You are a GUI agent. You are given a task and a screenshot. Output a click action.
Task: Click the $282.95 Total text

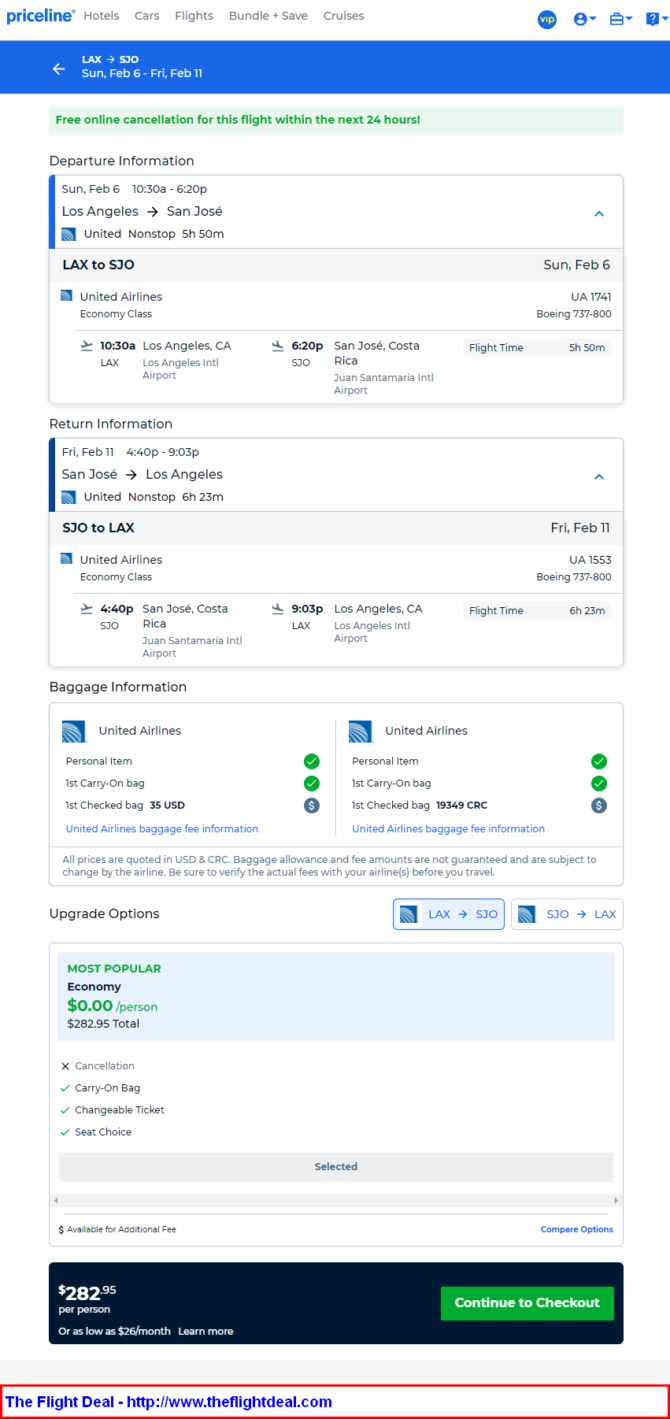(x=103, y=1024)
